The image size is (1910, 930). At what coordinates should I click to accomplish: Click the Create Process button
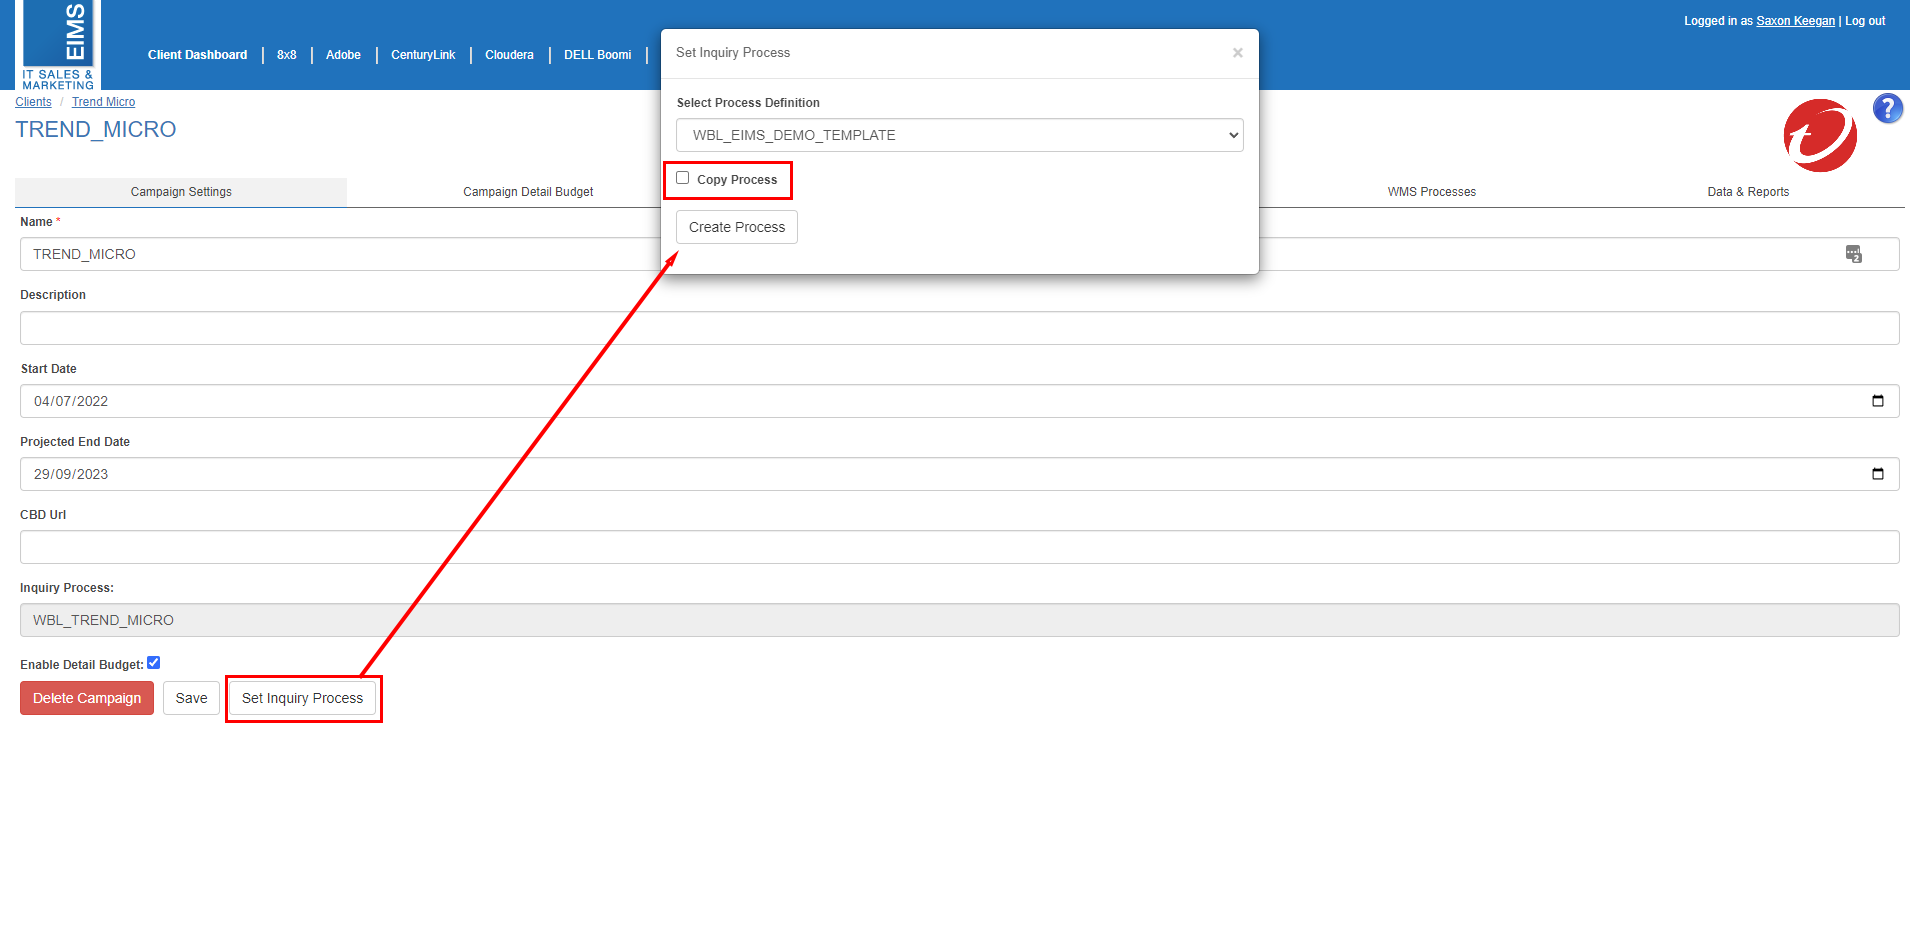coord(737,227)
